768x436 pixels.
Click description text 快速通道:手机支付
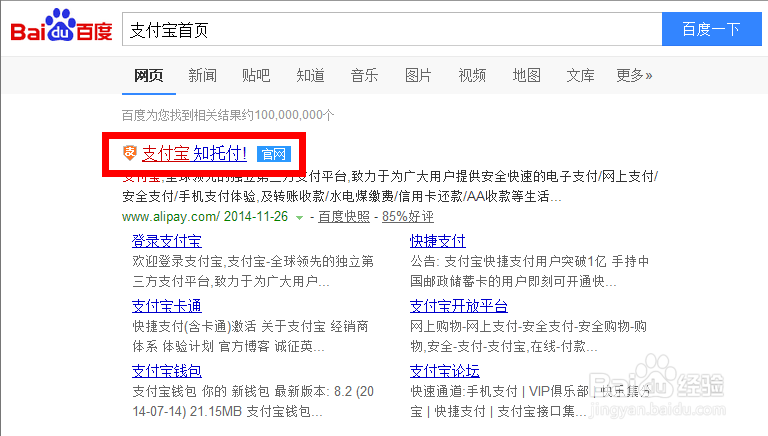pos(464,392)
